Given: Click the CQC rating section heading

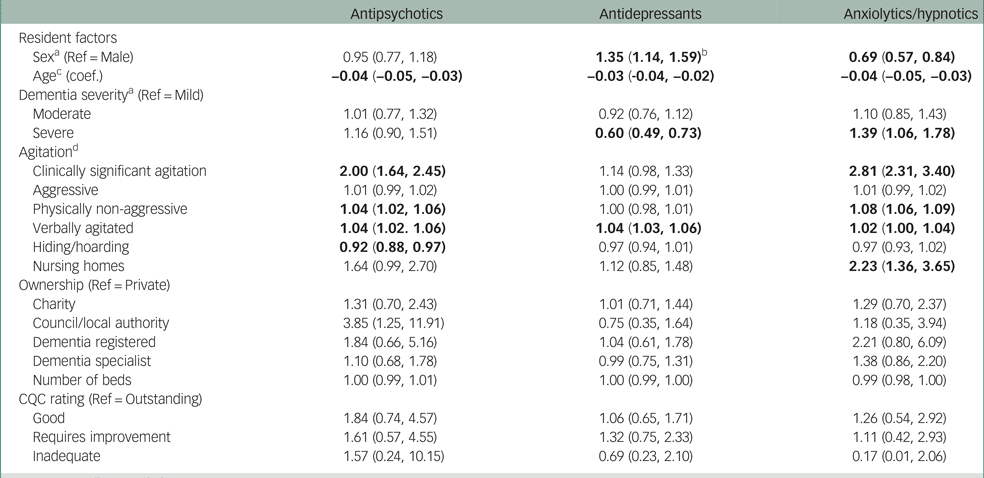Looking at the screenshot, I should [x=112, y=399].
